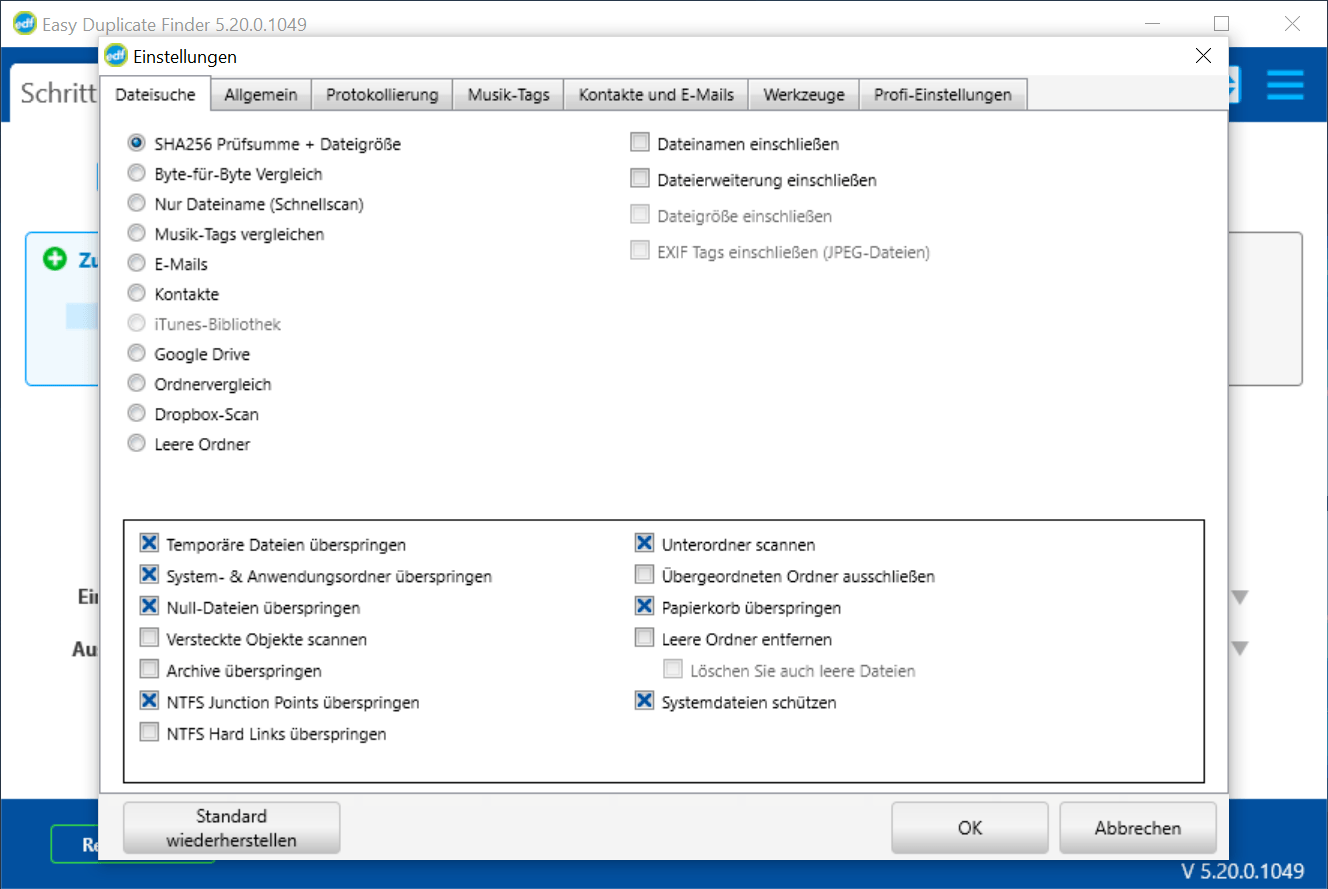Uncheck Null-Dateien überspringen
This screenshot has height=889, width=1328.
[x=149, y=606]
